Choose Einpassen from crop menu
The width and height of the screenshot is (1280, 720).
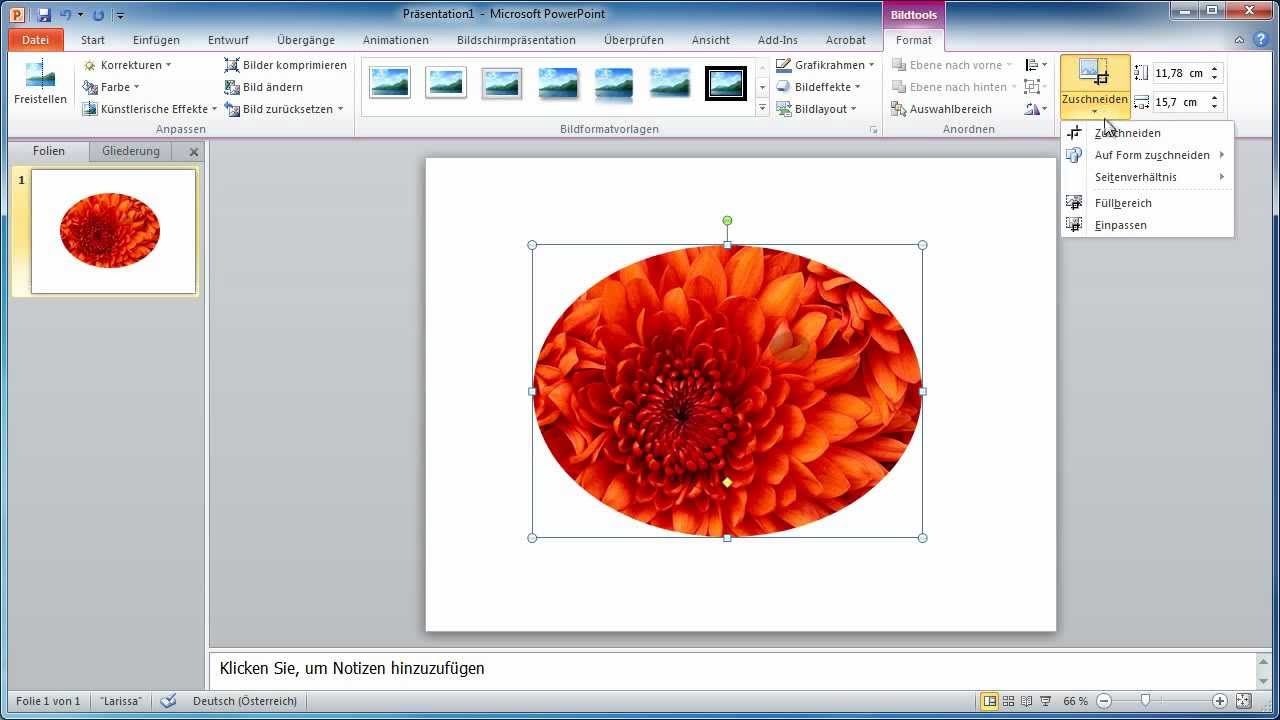tap(1120, 225)
